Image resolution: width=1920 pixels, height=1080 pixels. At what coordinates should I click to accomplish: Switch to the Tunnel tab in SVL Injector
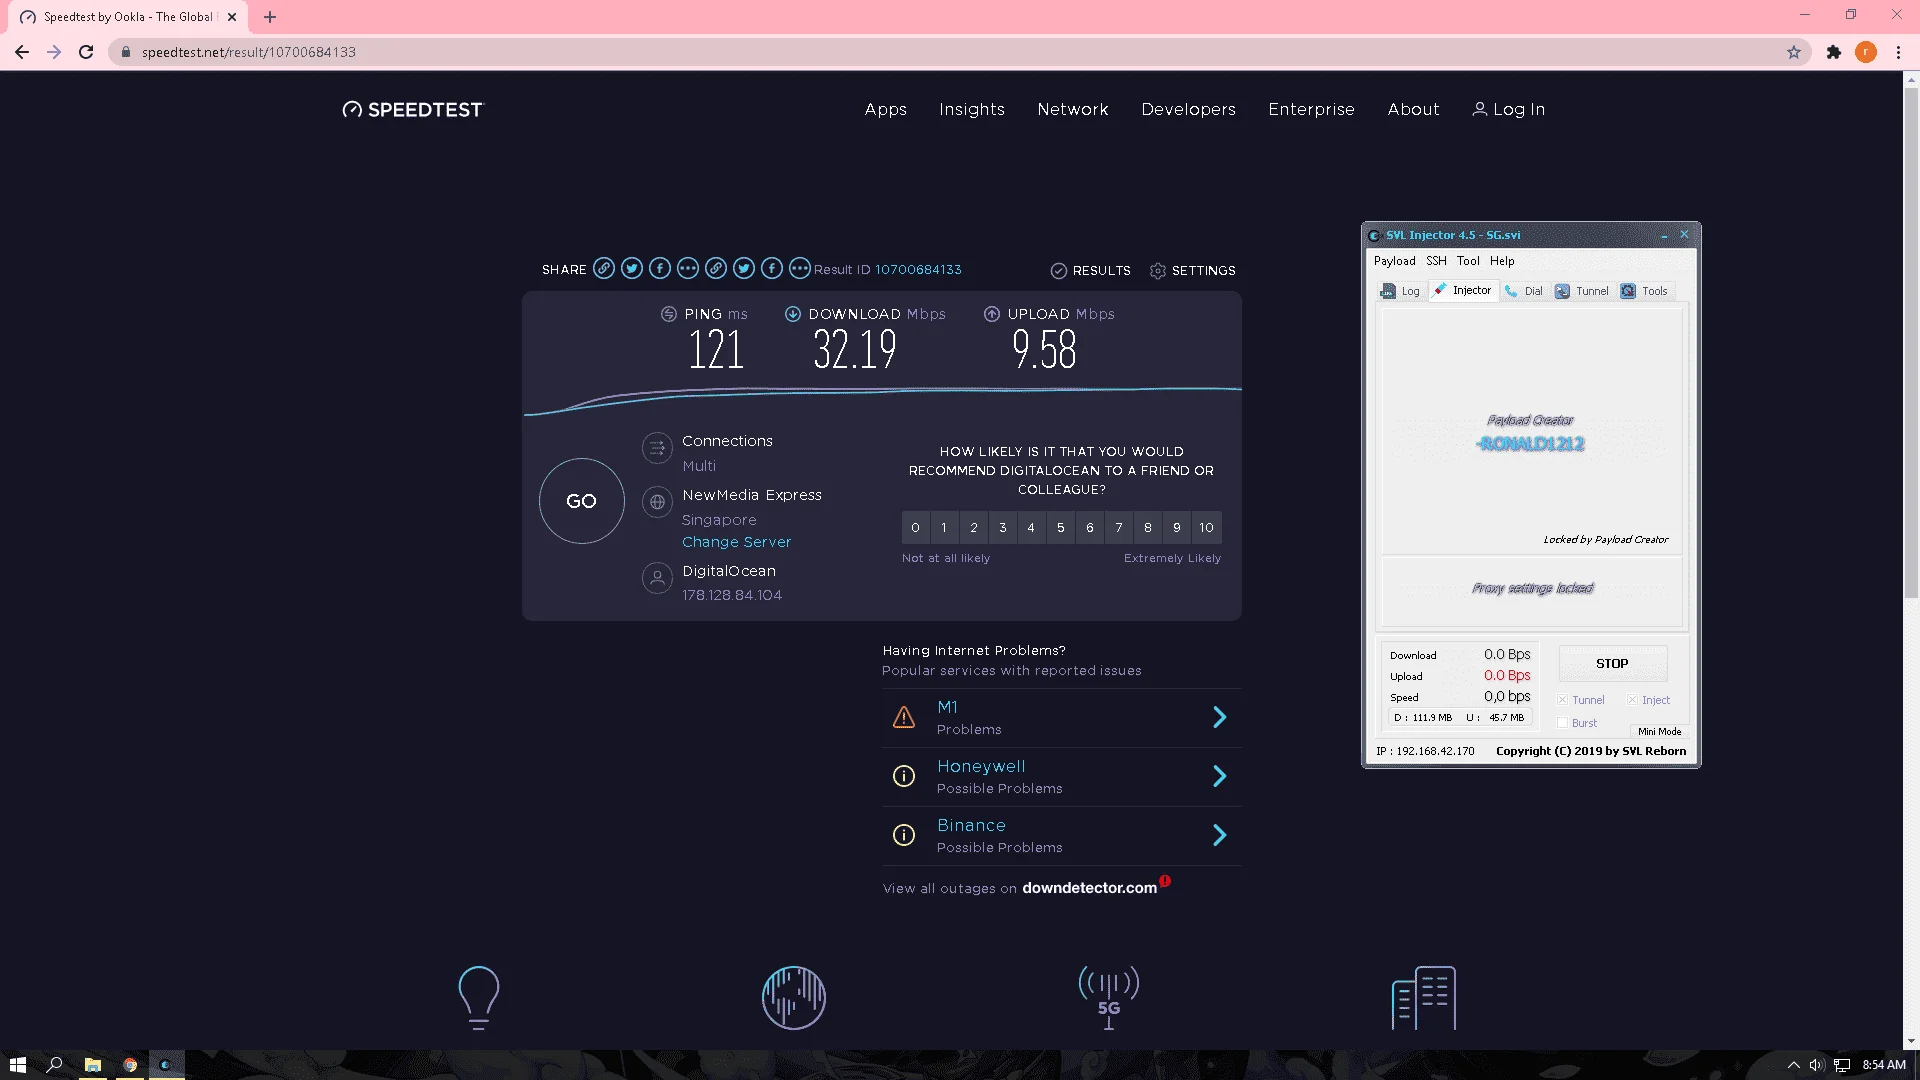(x=1582, y=291)
